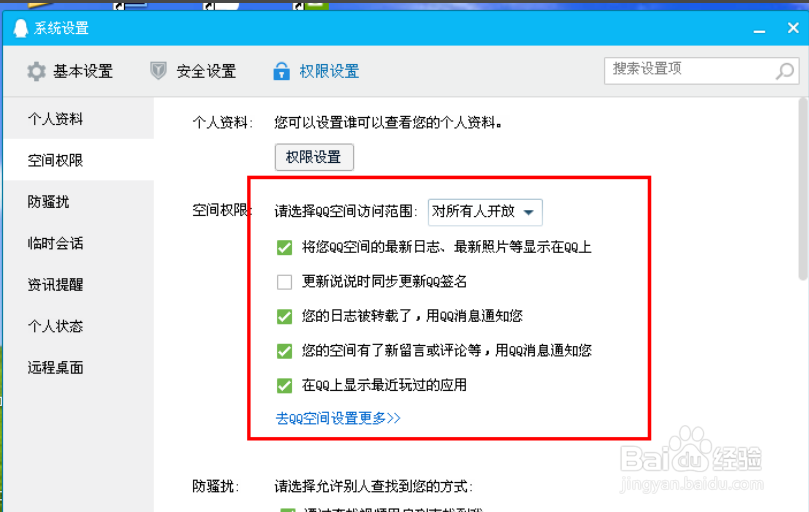
Task: Click the QQ penguin icon in title bar
Action: 21,28
